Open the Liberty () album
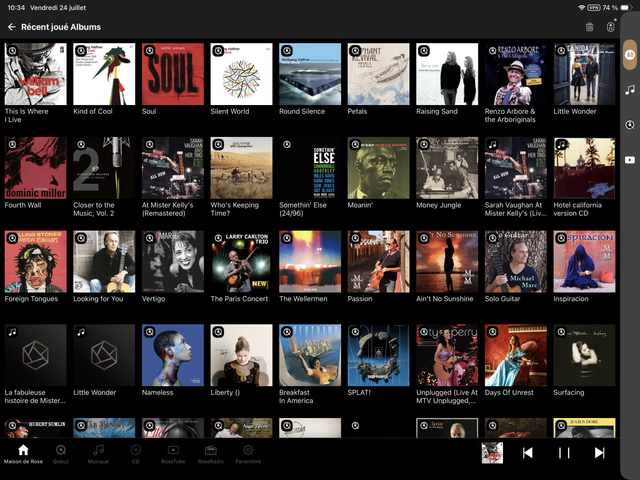The image size is (640, 480). pyautogui.click(x=241, y=355)
